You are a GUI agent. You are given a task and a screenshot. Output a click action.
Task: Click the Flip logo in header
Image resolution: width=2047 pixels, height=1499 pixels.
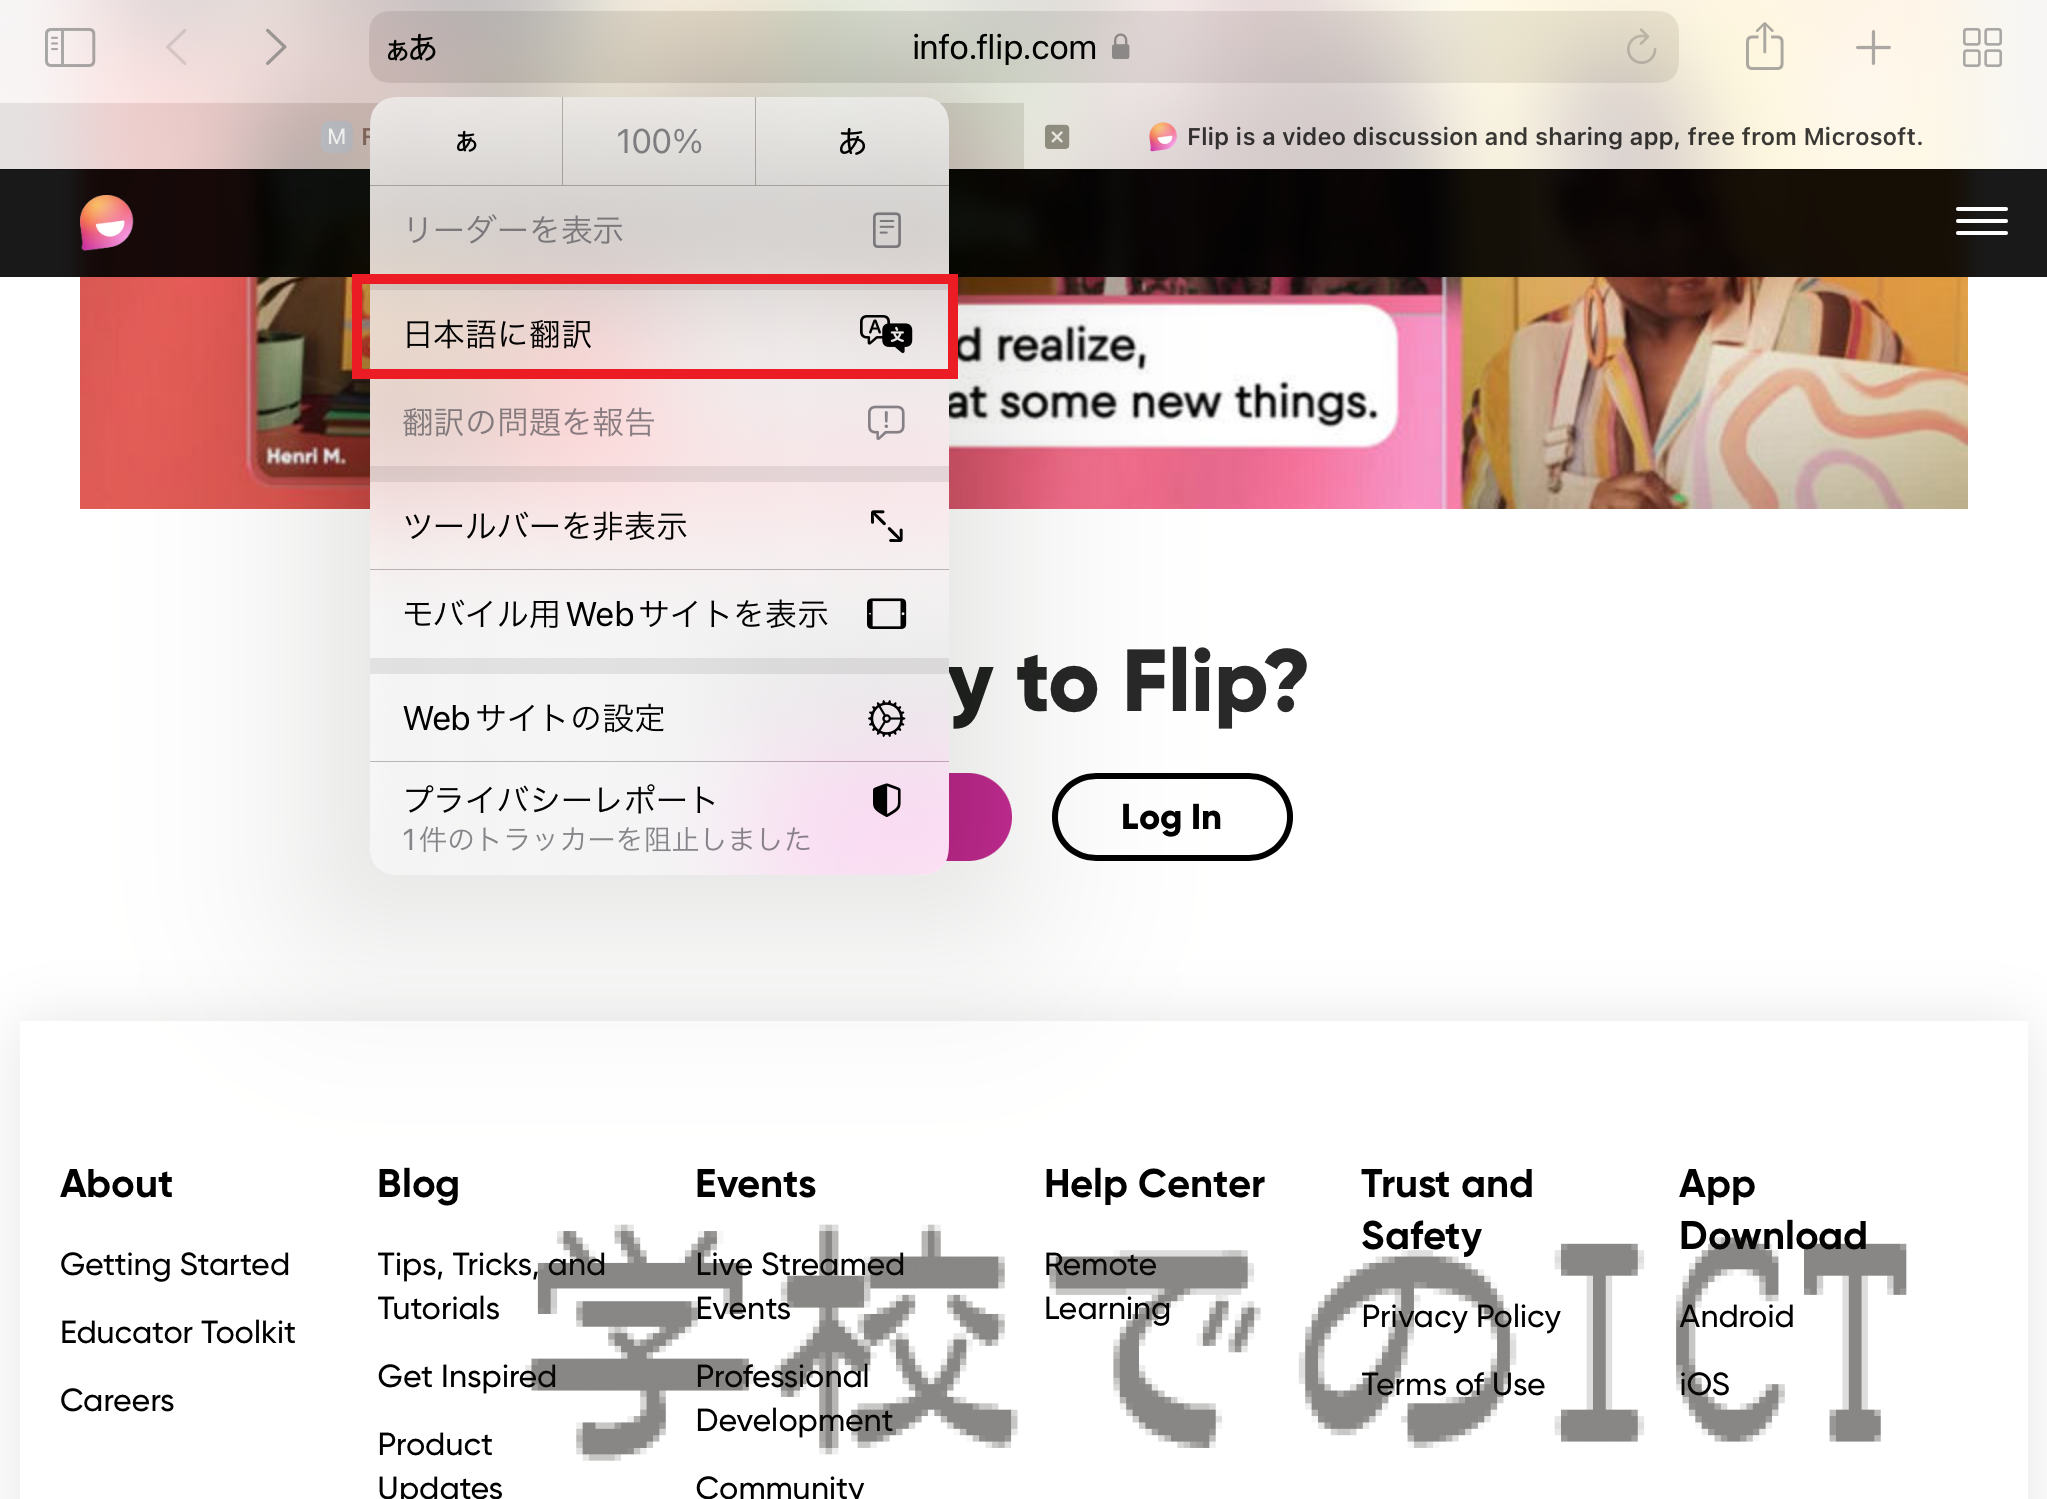click(106, 222)
